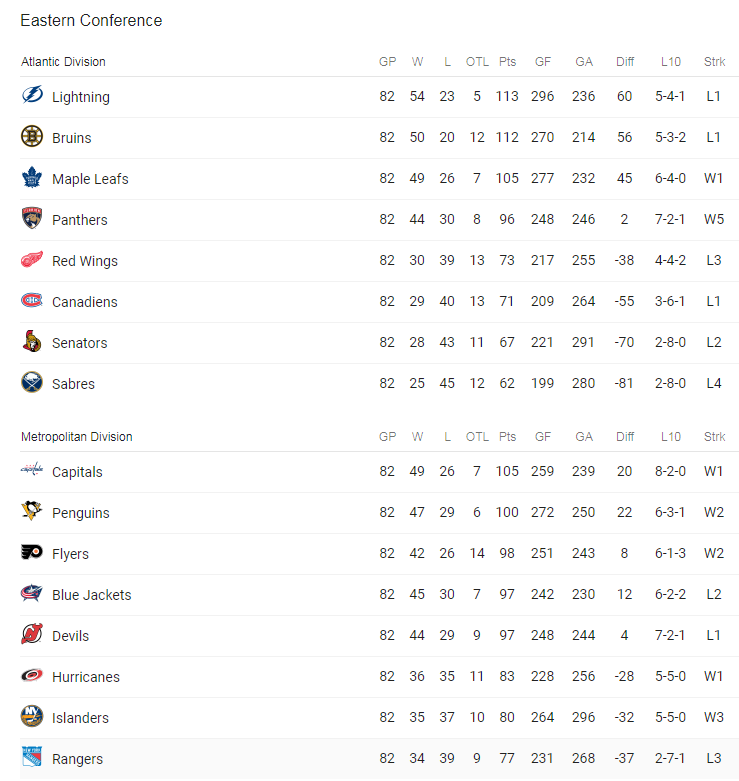
Task: Click the Red Wings logo icon
Action: pos(32,260)
